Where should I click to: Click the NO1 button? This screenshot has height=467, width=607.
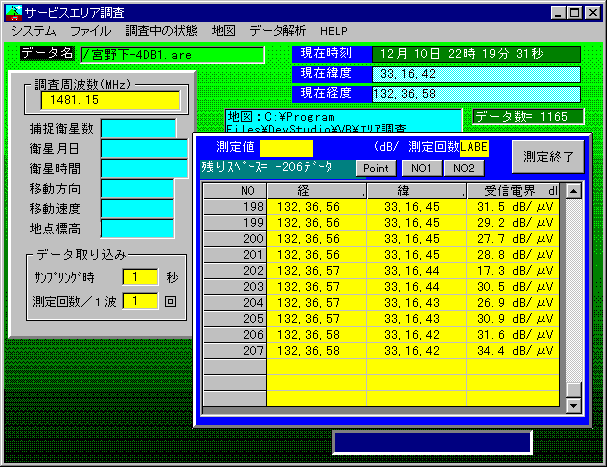pyautogui.click(x=422, y=168)
